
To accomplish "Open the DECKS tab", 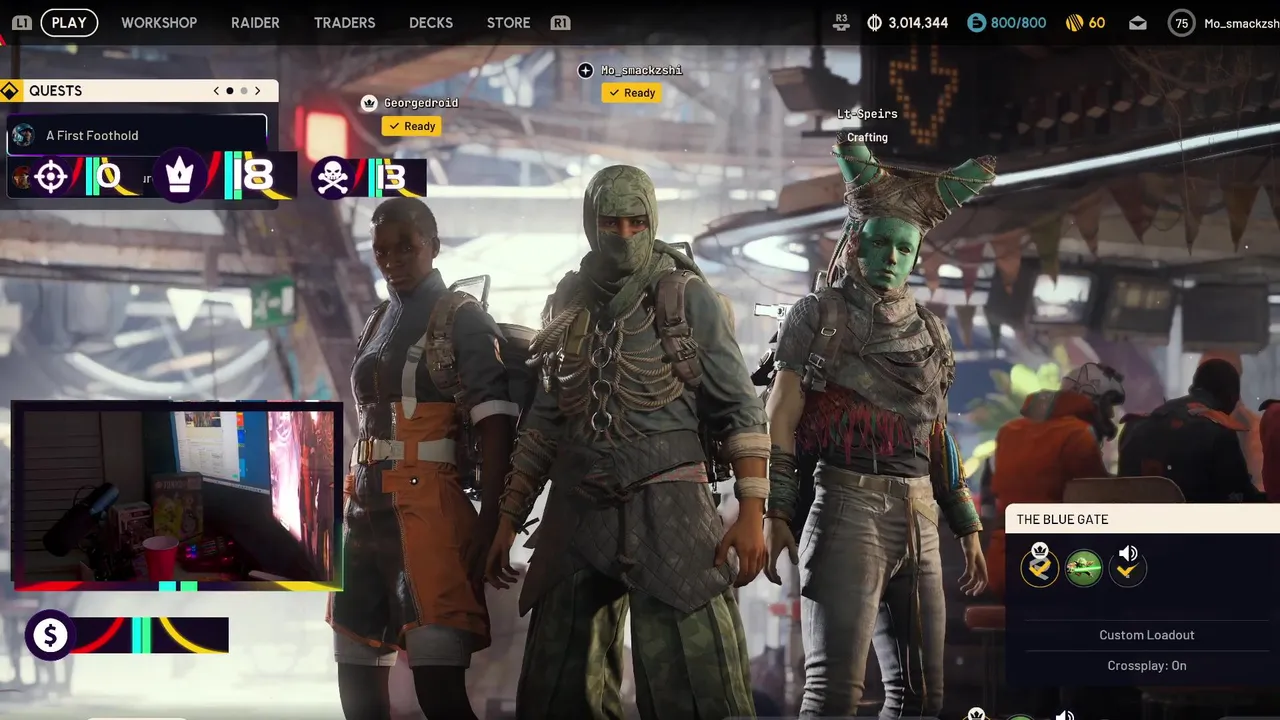I will coord(431,22).
